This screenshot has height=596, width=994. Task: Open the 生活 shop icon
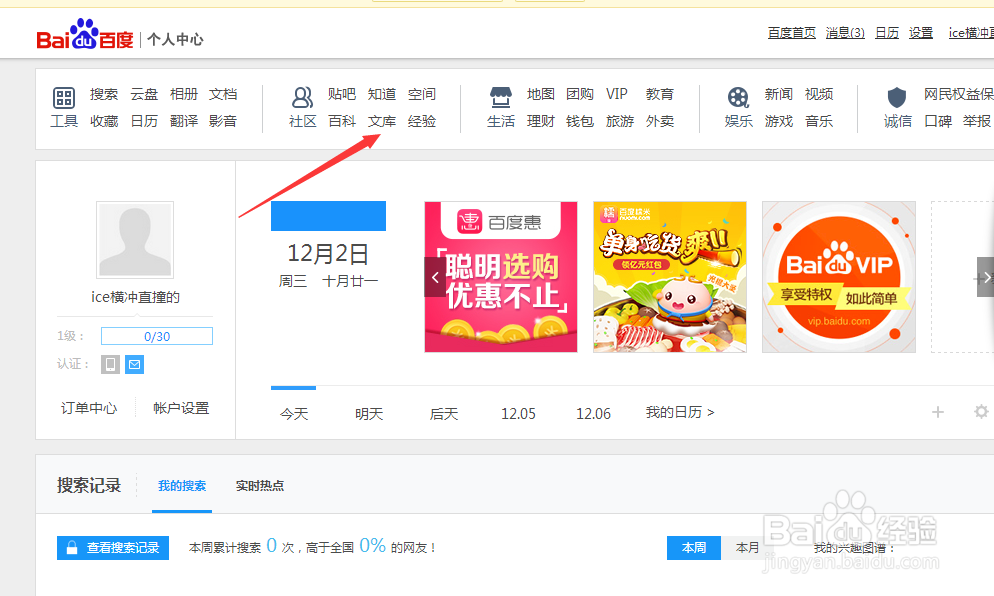(501, 98)
